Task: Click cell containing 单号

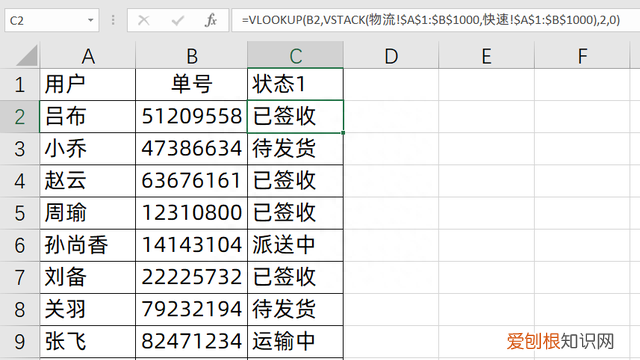Action: [x=191, y=84]
